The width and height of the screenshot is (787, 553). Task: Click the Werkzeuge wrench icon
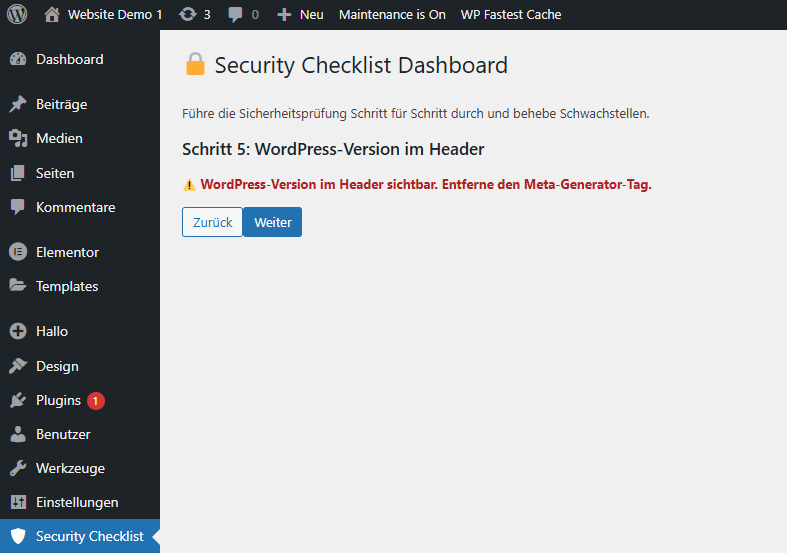(17, 468)
